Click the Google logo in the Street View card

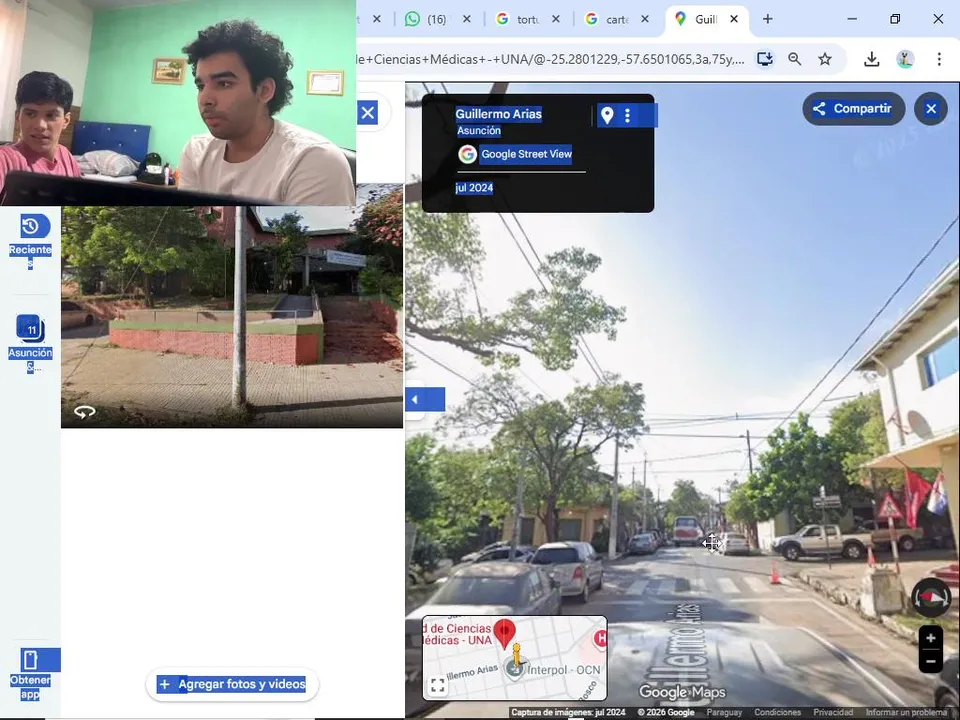coord(467,154)
